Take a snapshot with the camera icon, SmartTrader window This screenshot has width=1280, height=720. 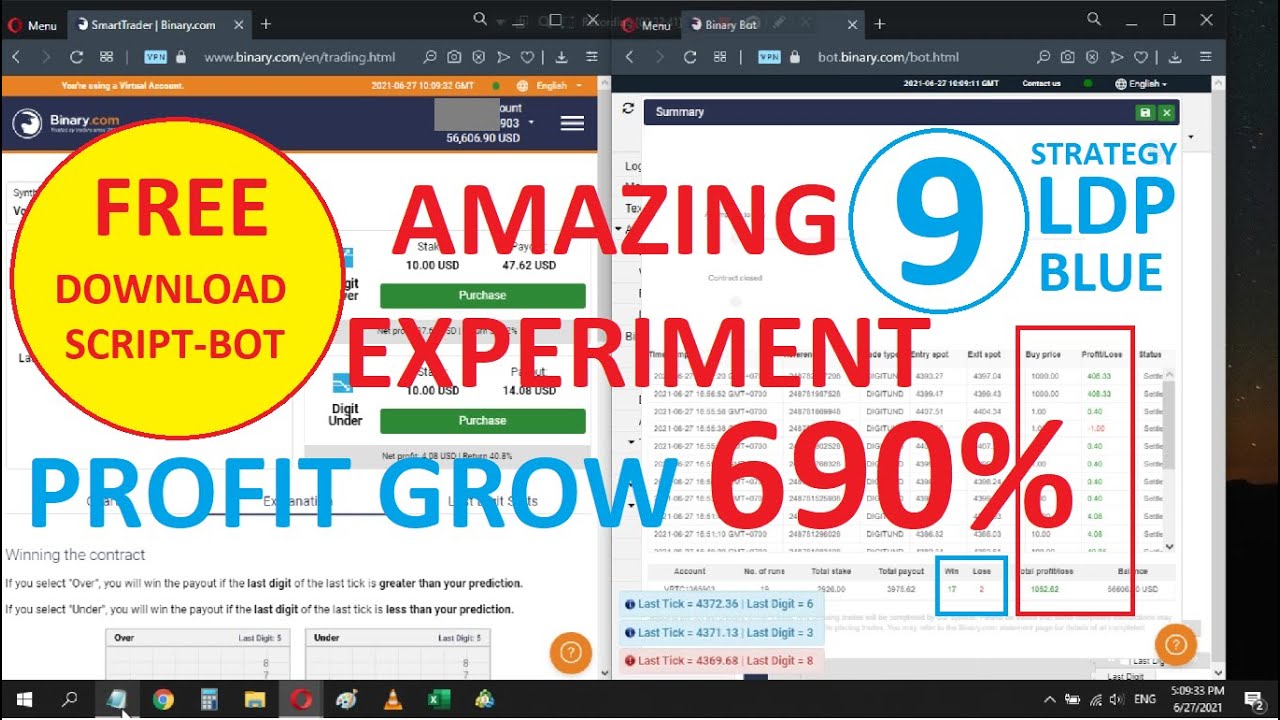[455, 58]
